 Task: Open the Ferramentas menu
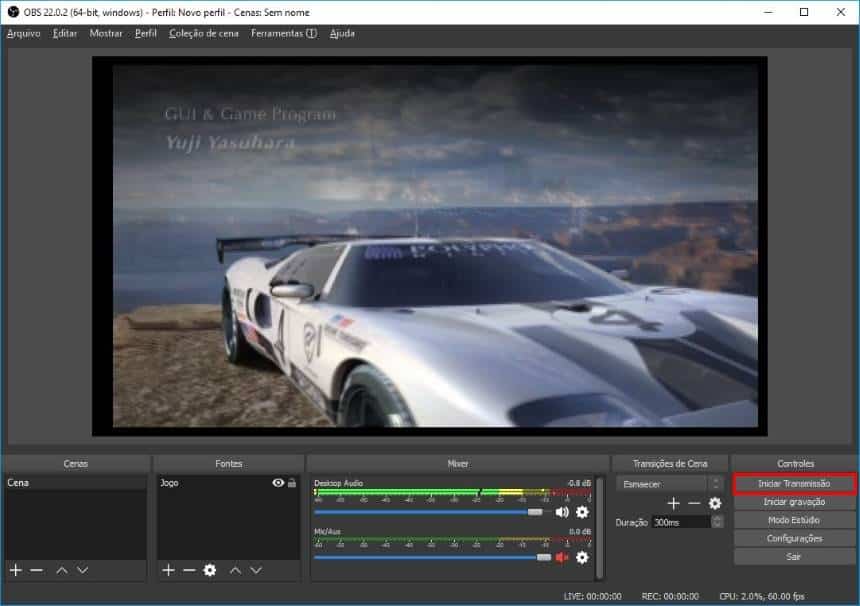click(284, 33)
